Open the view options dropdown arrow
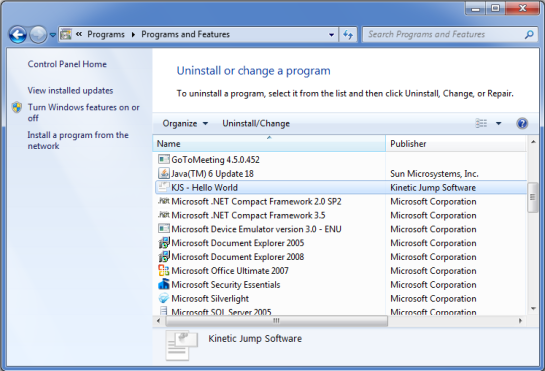 click(498, 123)
